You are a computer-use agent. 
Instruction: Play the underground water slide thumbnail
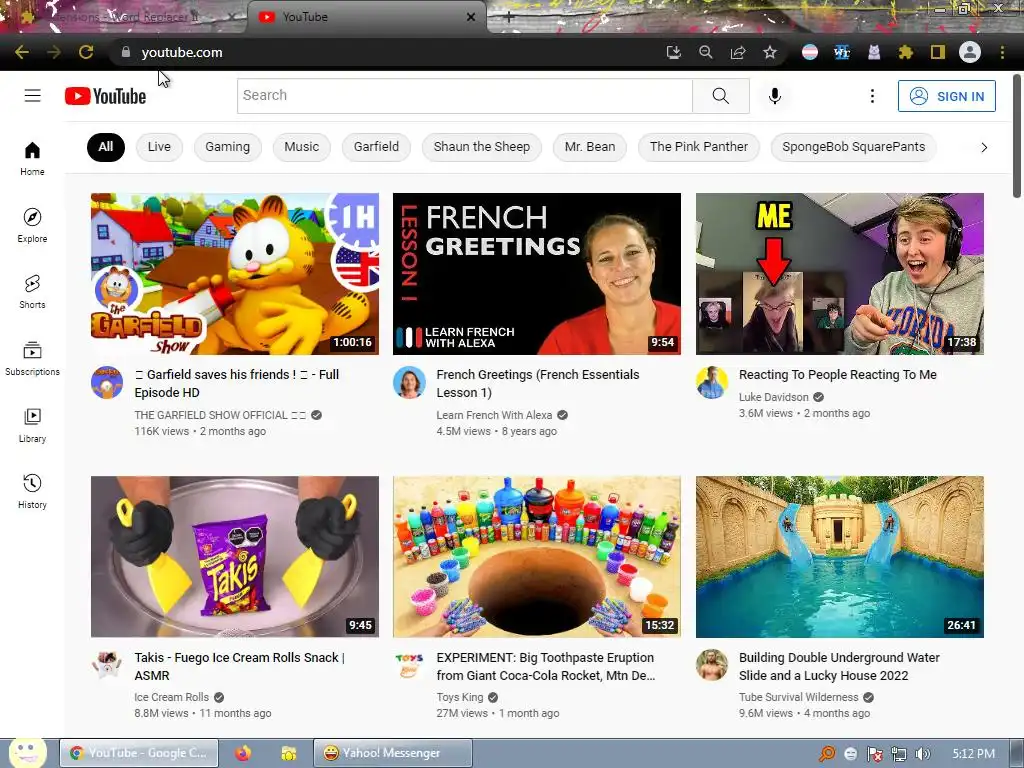click(x=840, y=556)
